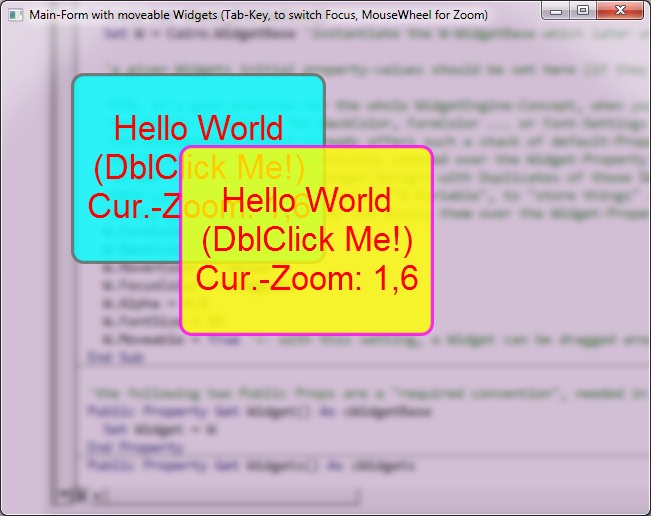651x516 pixels.
Task: Click the Main-Form title bar text
Action: coord(258,16)
